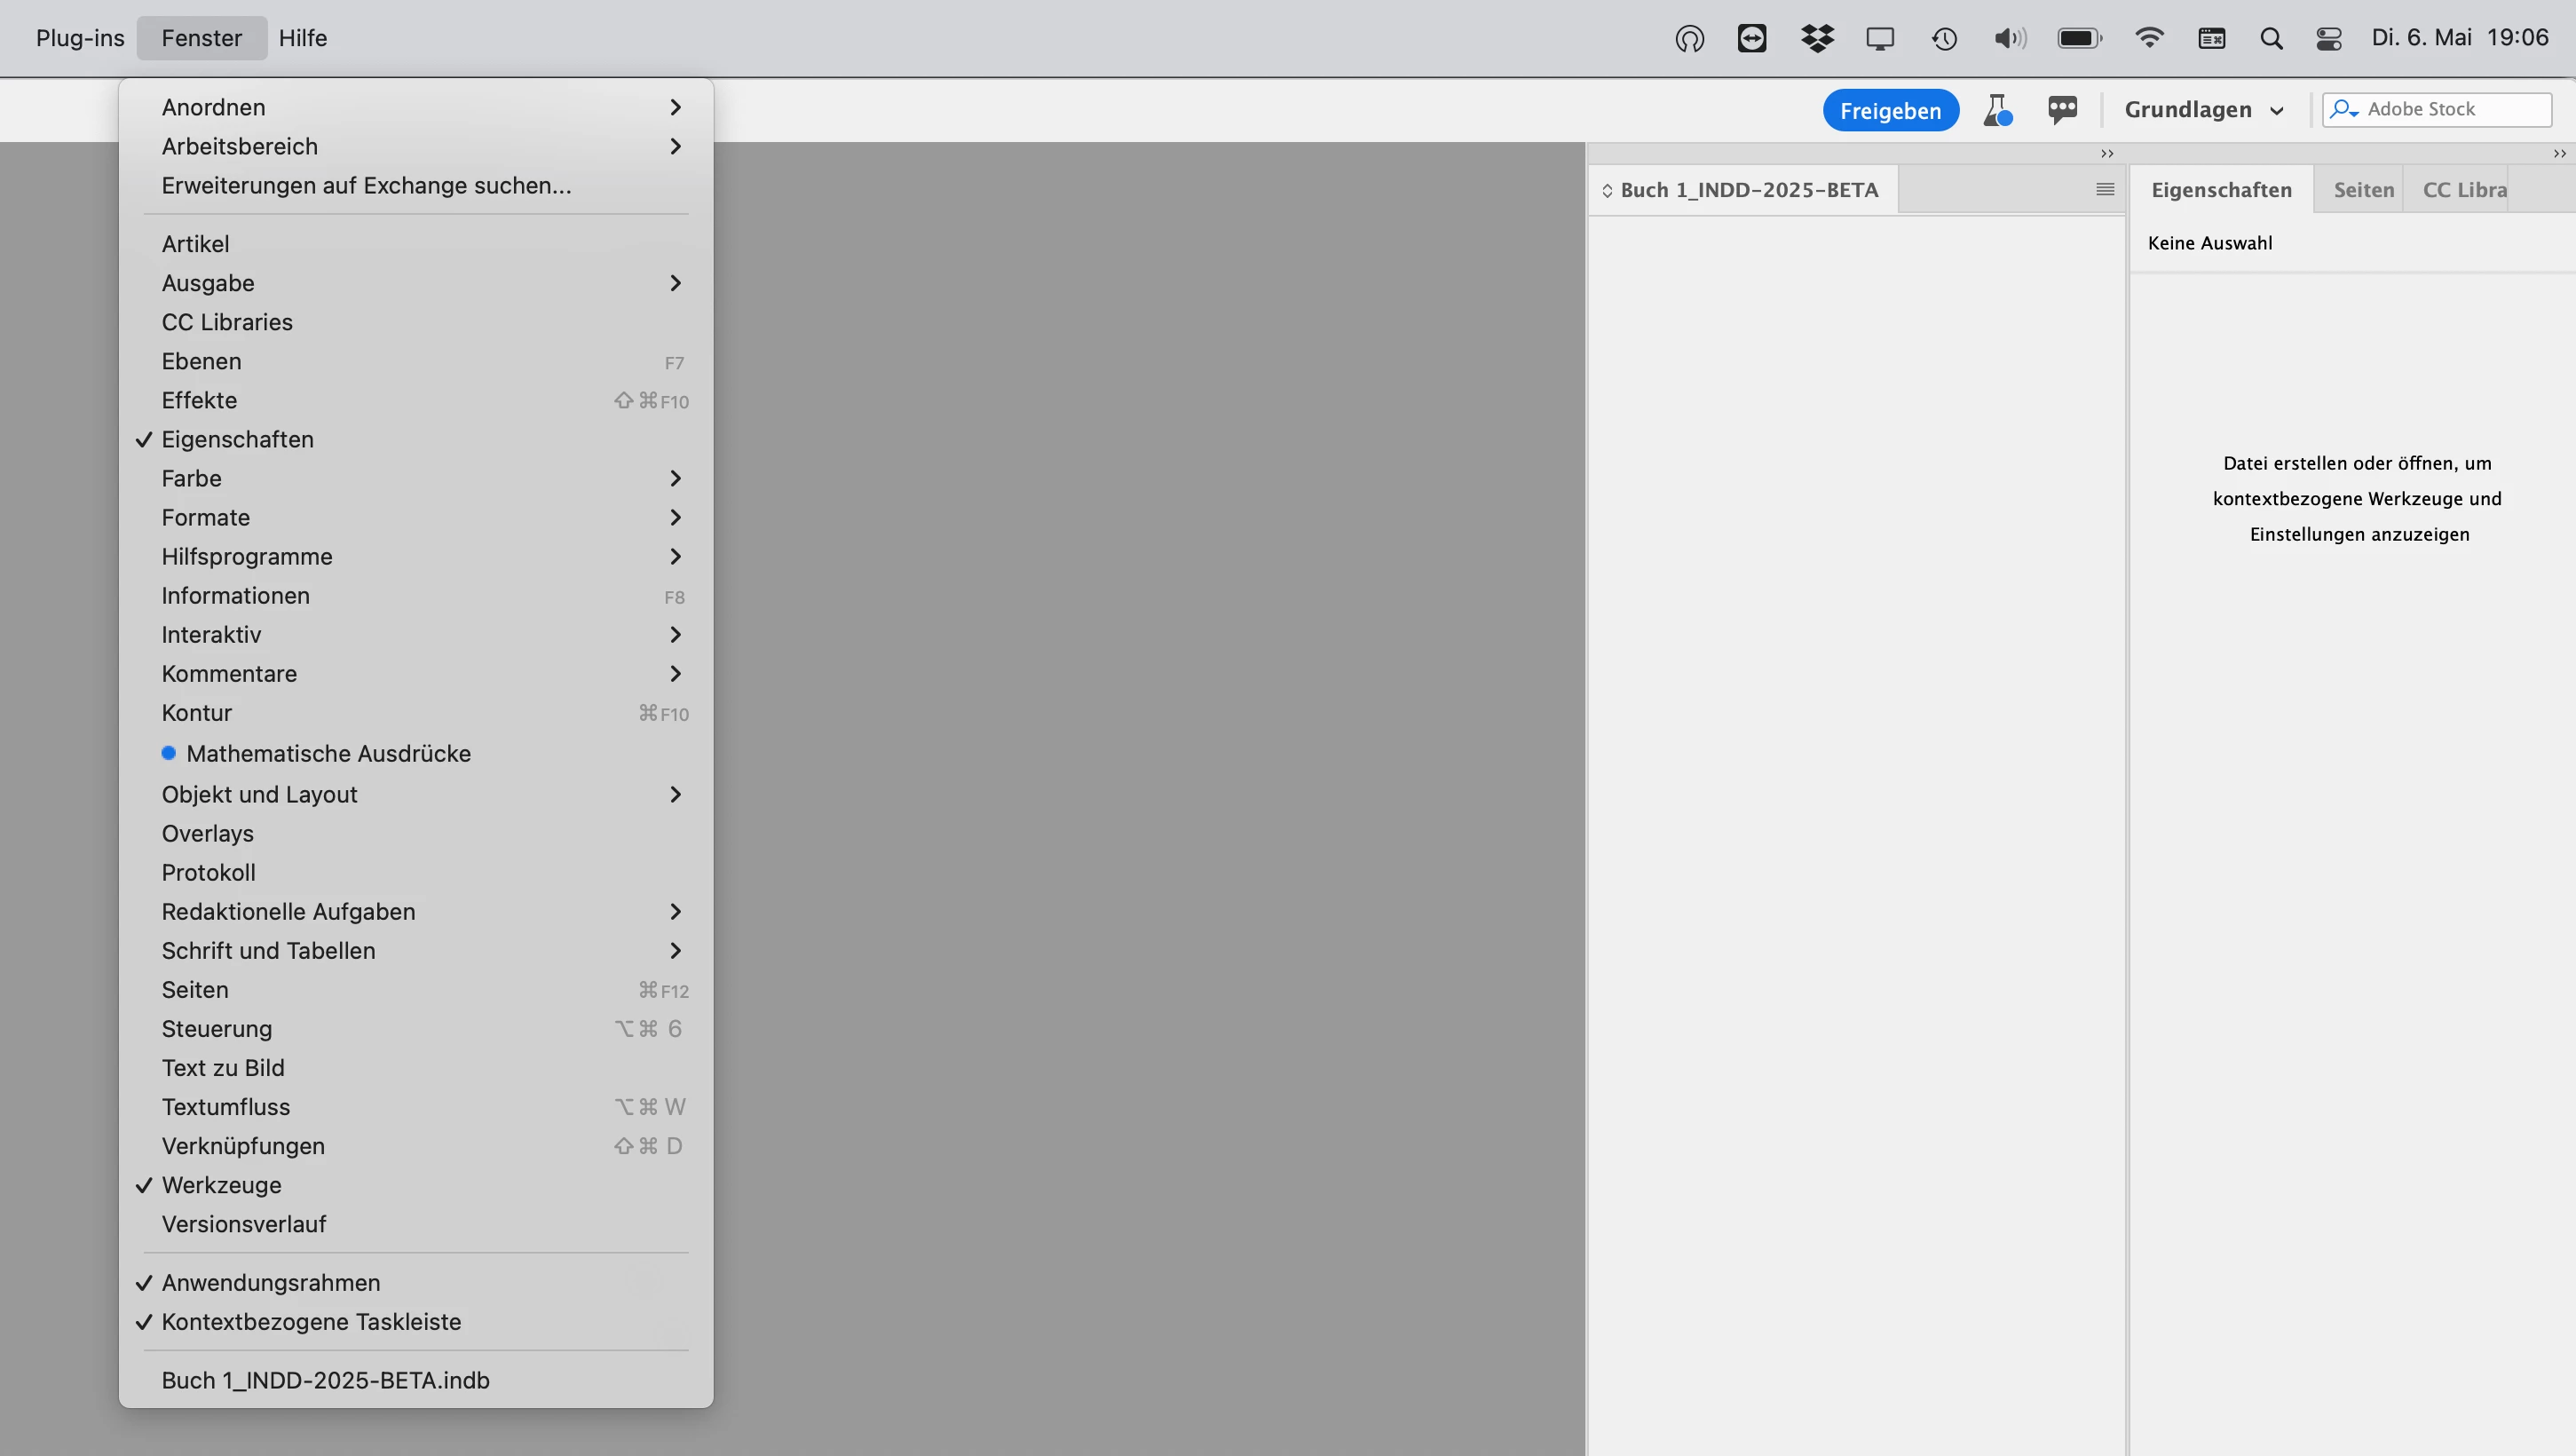
Task: Click the Time Machine clock icon
Action: (1944, 38)
